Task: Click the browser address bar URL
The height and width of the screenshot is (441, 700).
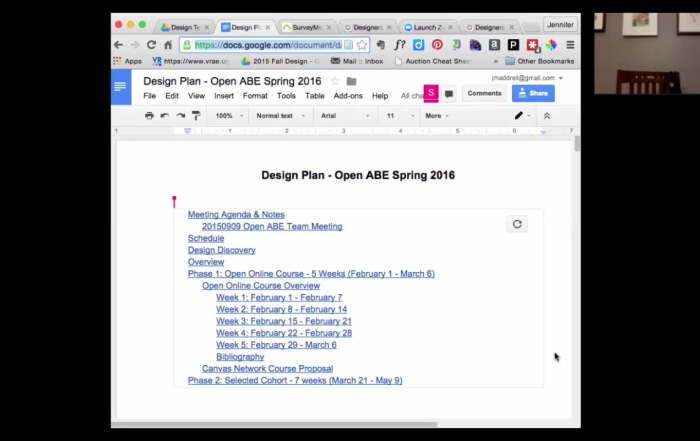Action: coord(268,45)
